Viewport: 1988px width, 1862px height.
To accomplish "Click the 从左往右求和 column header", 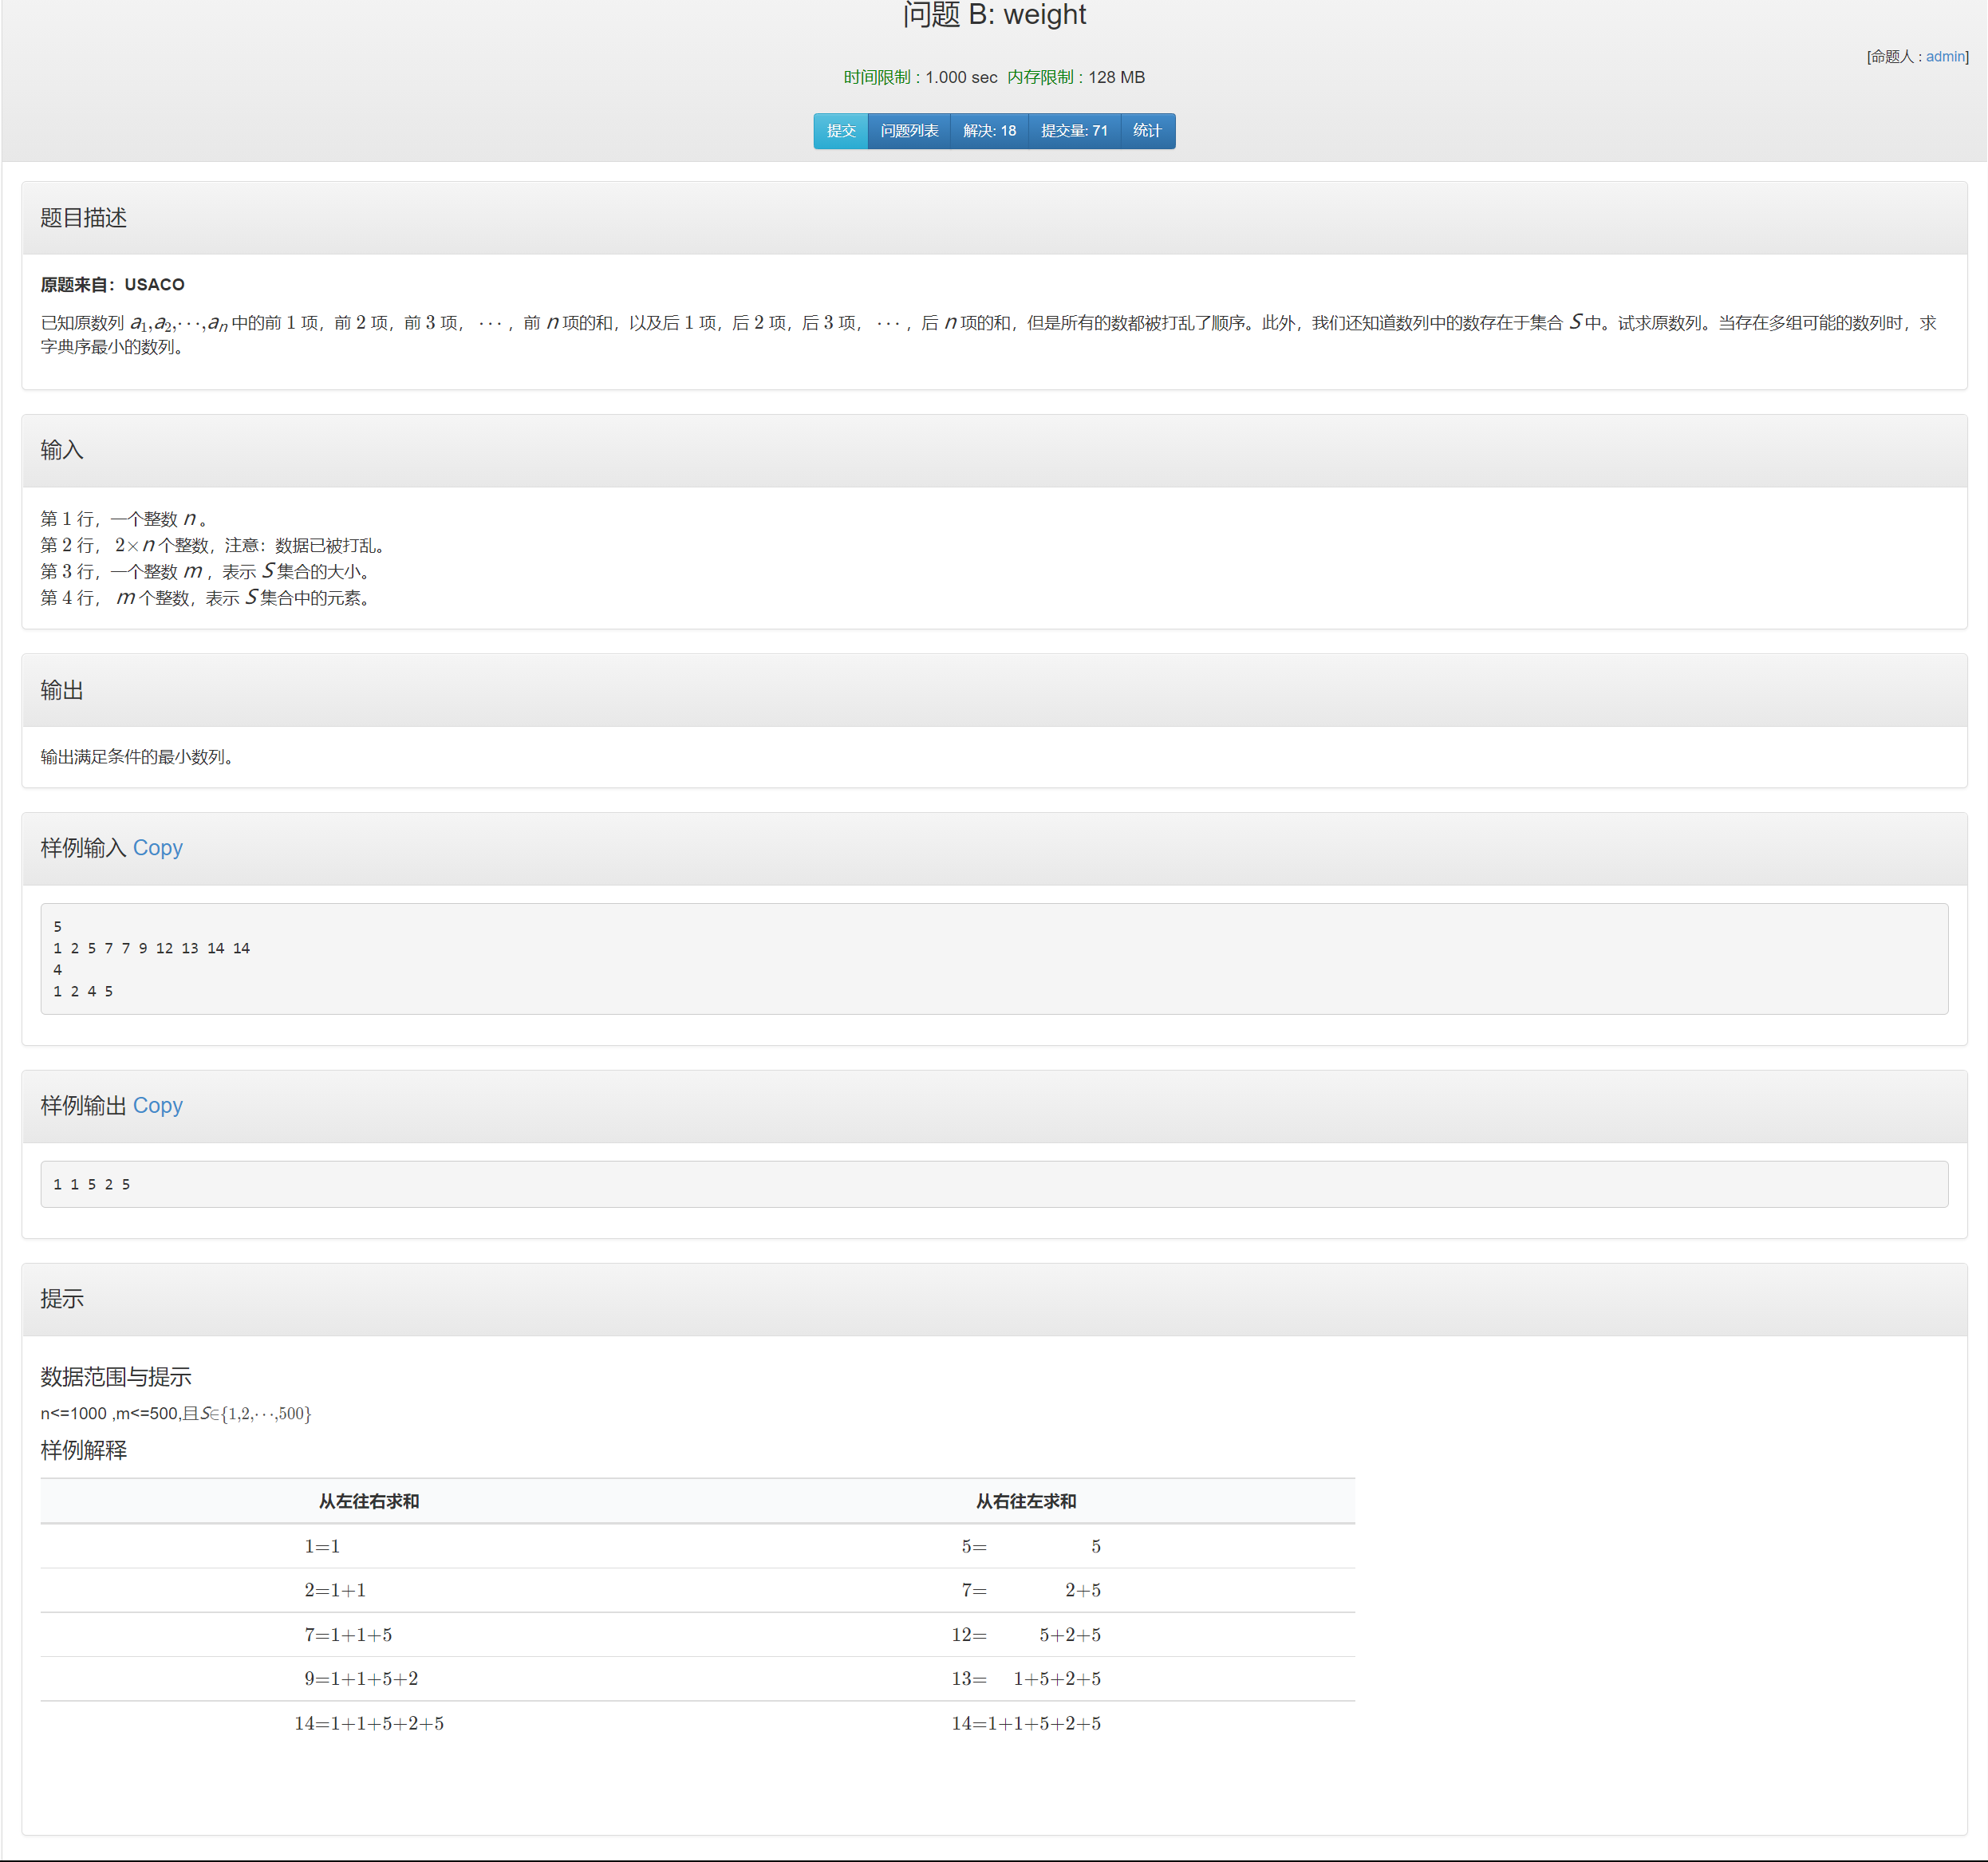I will [369, 1501].
